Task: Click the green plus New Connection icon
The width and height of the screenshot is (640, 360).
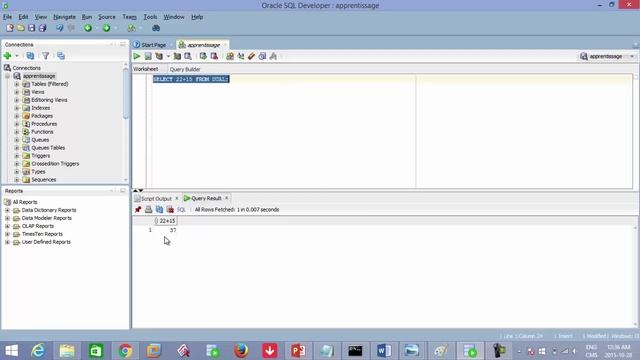Action: pyautogui.click(x=7, y=56)
